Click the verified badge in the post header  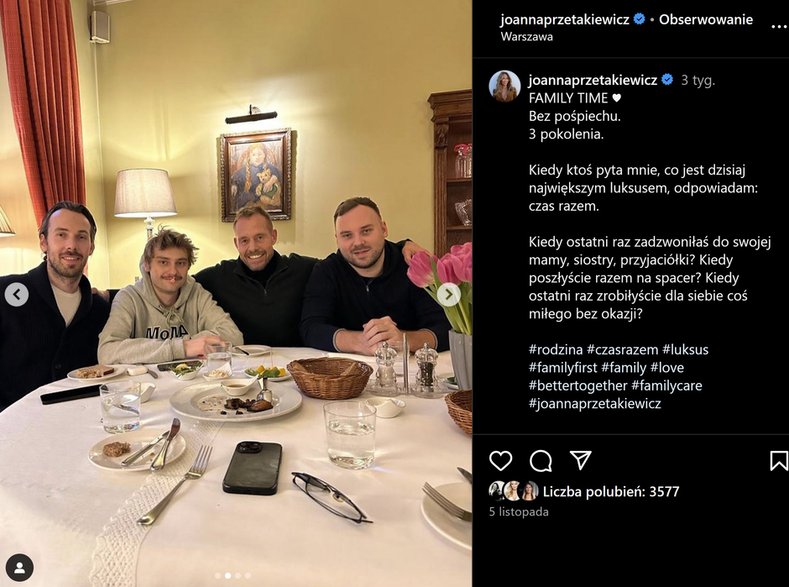click(x=640, y=19)
